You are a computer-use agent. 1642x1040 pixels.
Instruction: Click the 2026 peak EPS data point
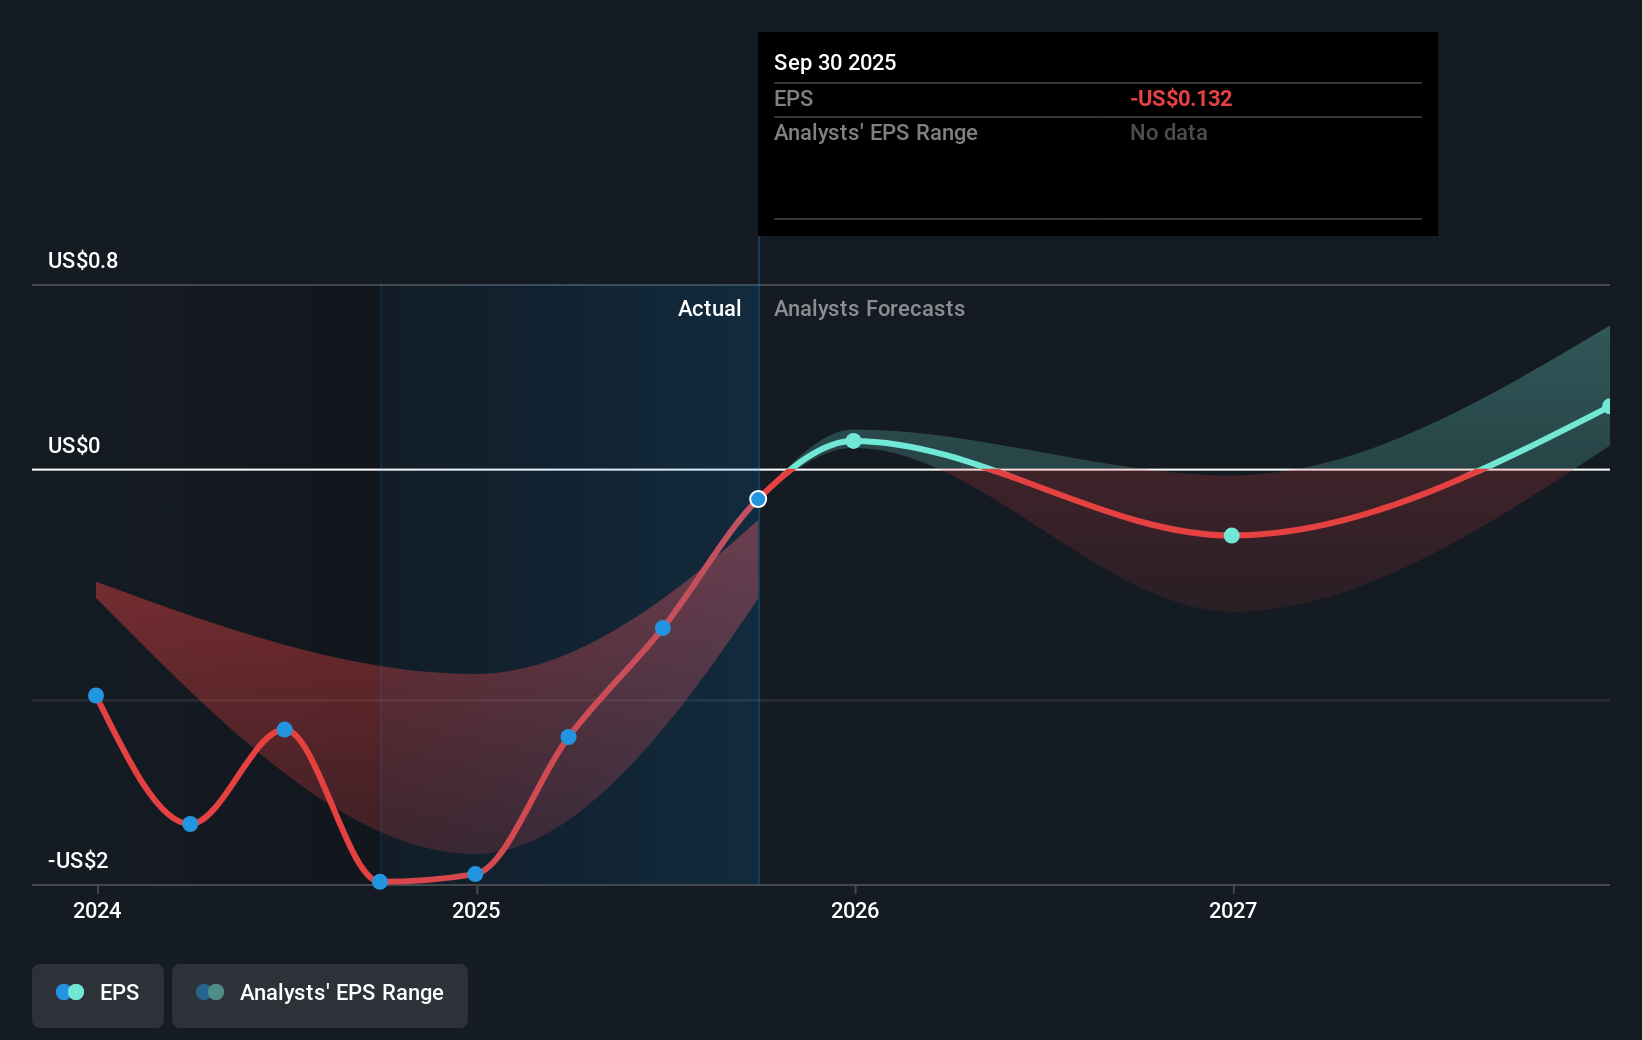[853, 440]
